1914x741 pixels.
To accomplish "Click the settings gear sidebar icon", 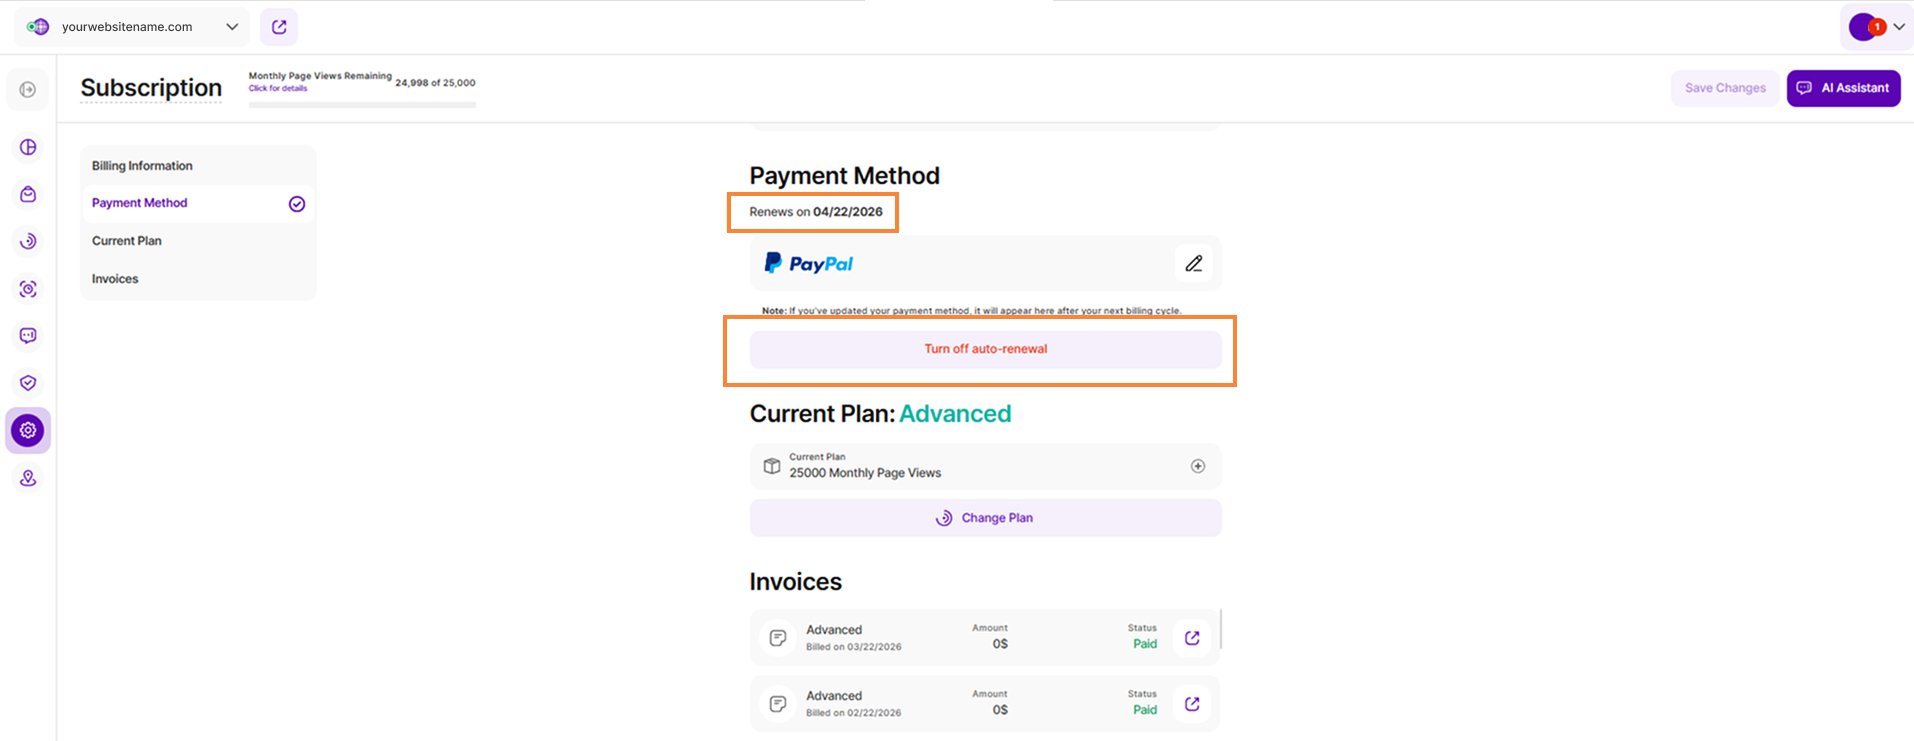I will [28, 431].
